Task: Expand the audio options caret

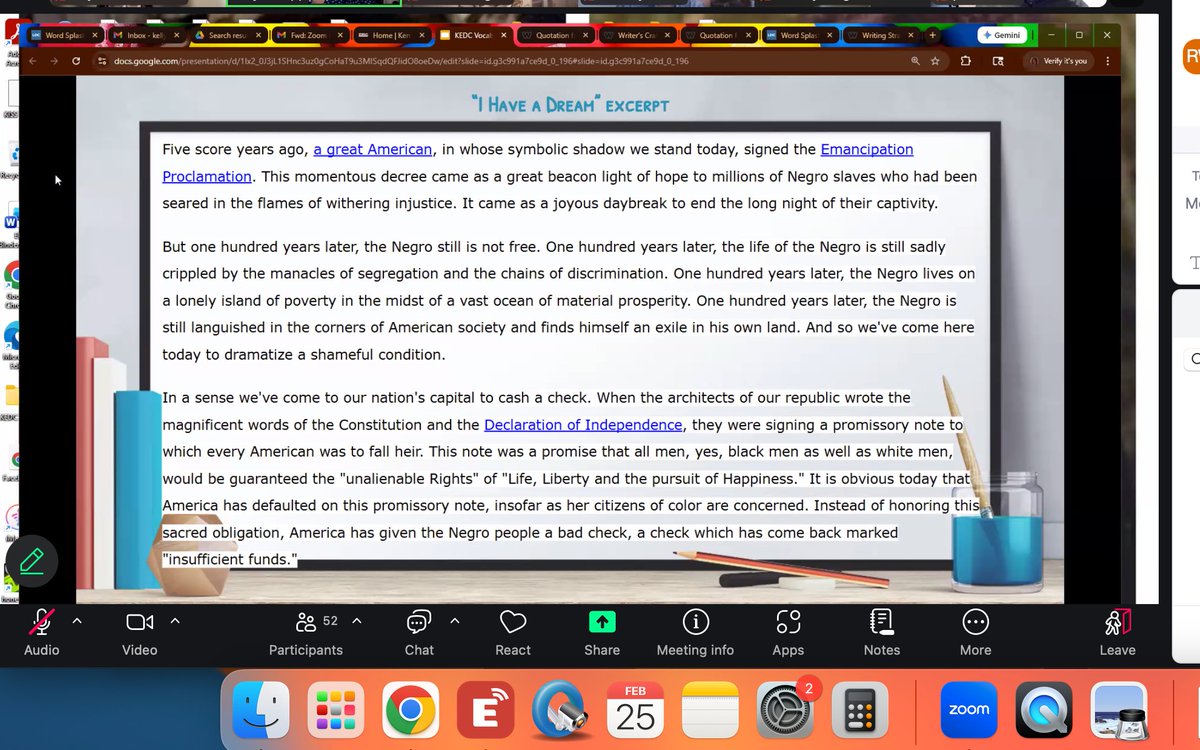Action: 77,621
